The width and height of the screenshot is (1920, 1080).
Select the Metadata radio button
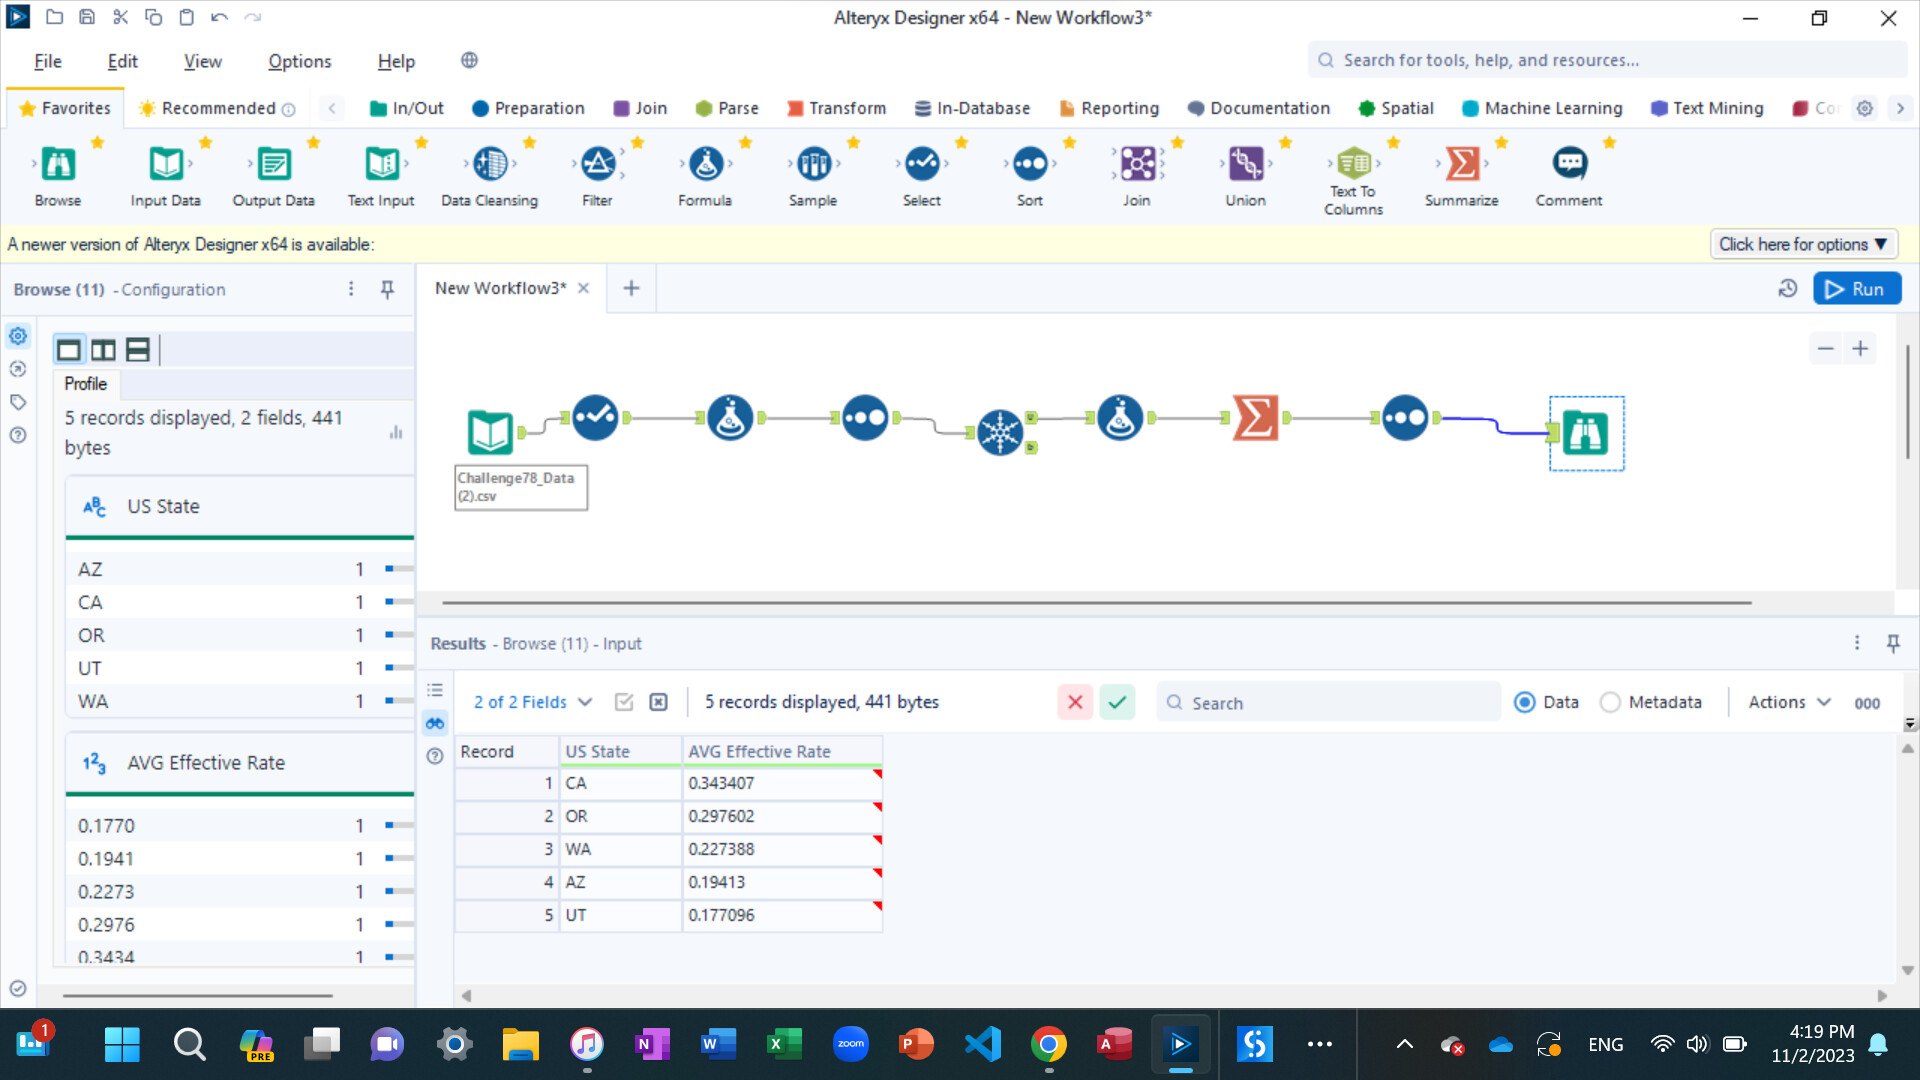(x=1610, y=703)
